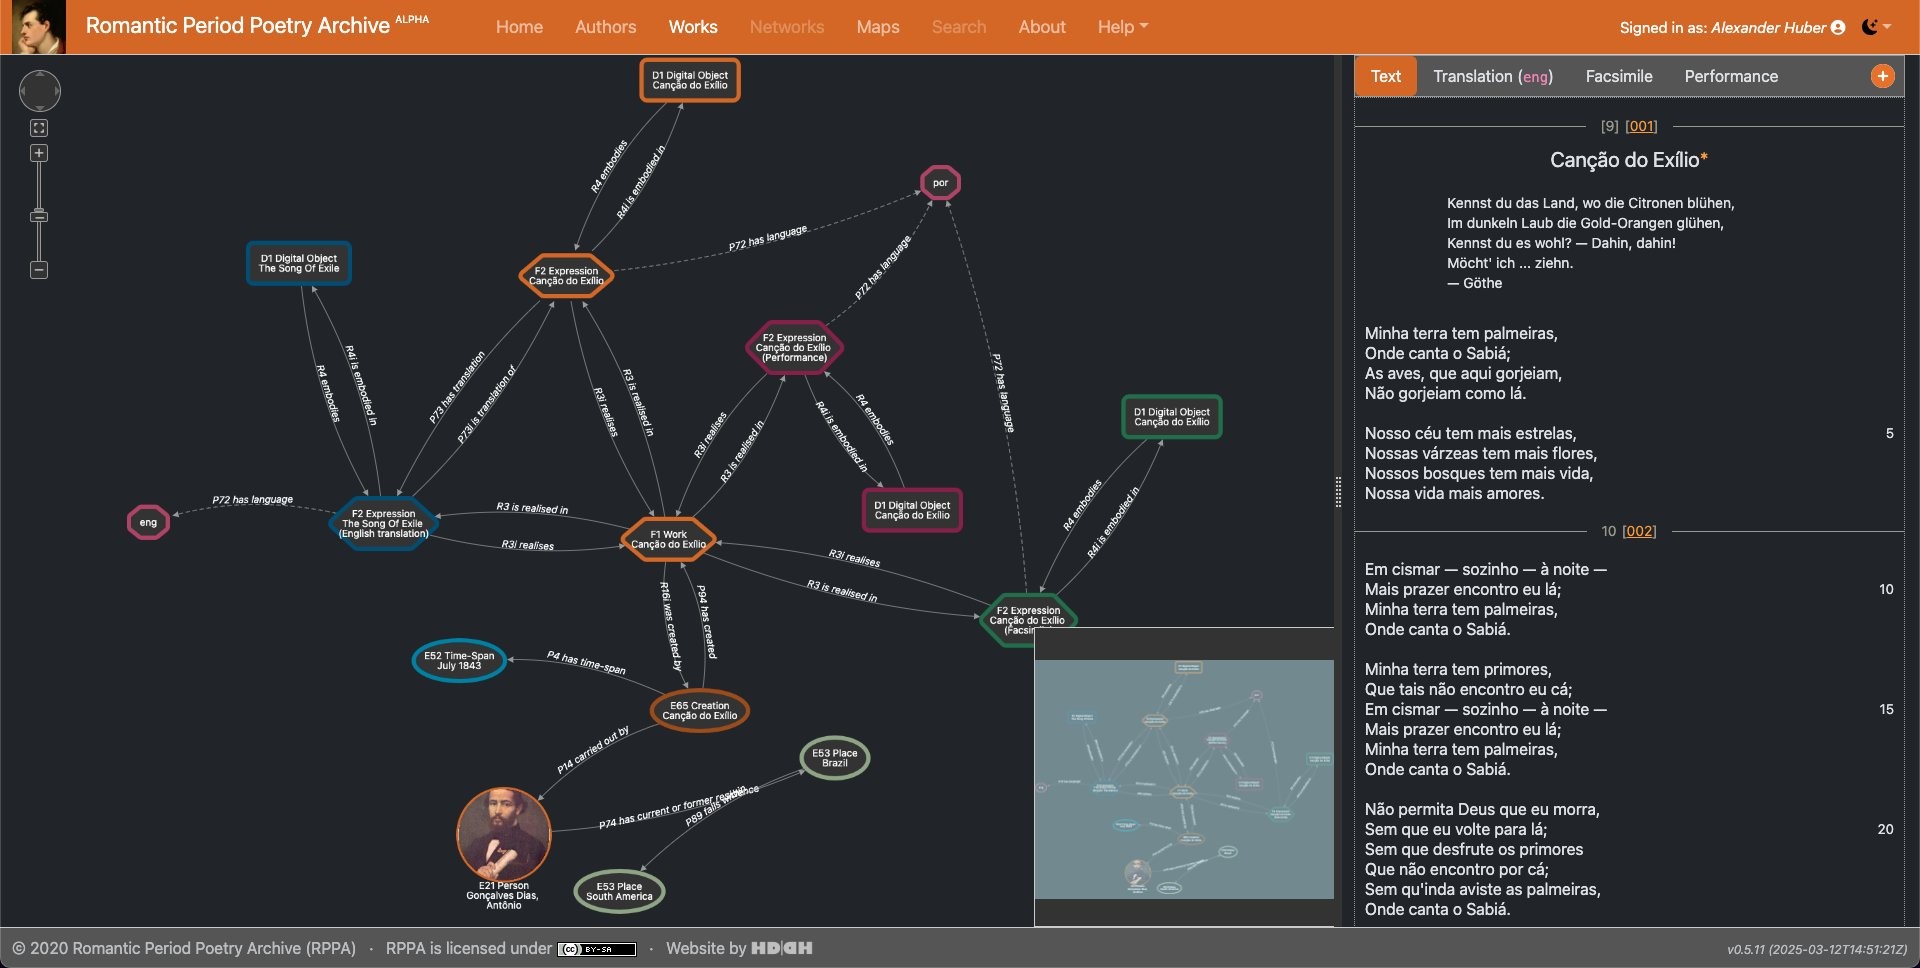Click the graph pan control wheel
The width and height of the screenshot is (1920, 968).
[40, 91]
